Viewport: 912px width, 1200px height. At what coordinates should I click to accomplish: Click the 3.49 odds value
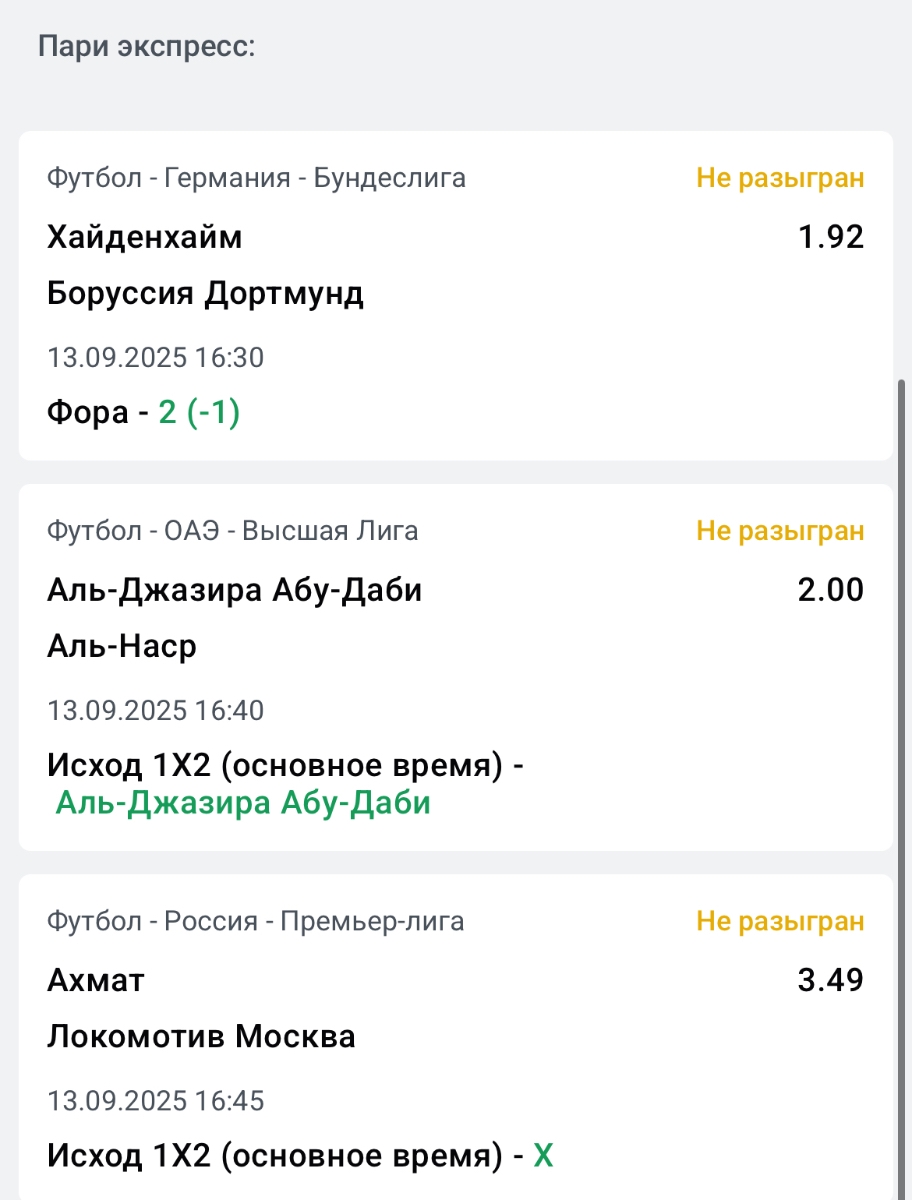click(x=830, y=980)
